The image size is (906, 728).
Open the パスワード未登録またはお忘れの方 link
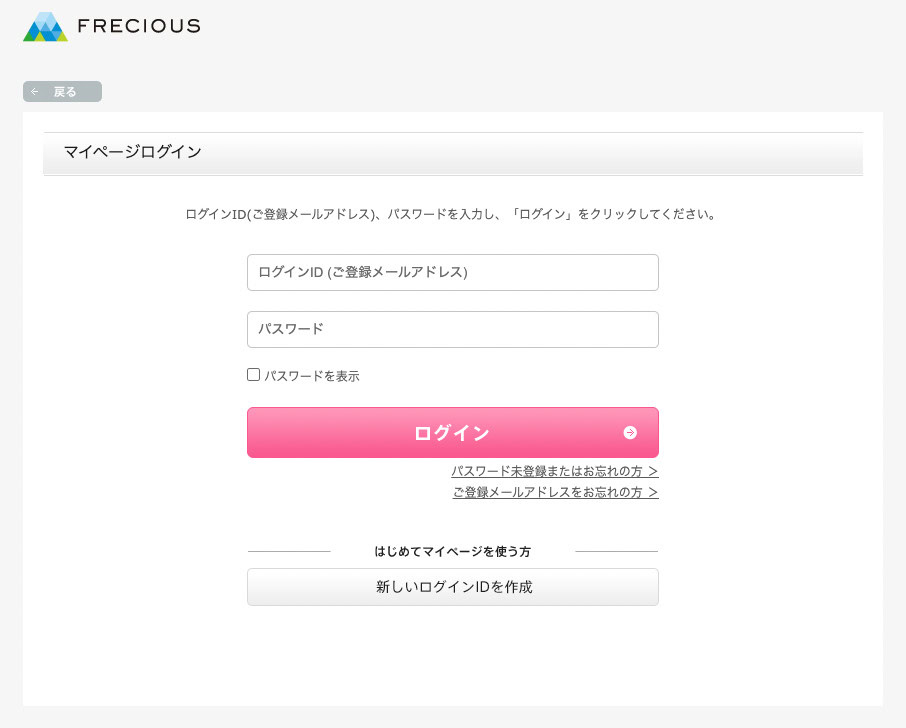pyautogui.click(x=546, y=471)
